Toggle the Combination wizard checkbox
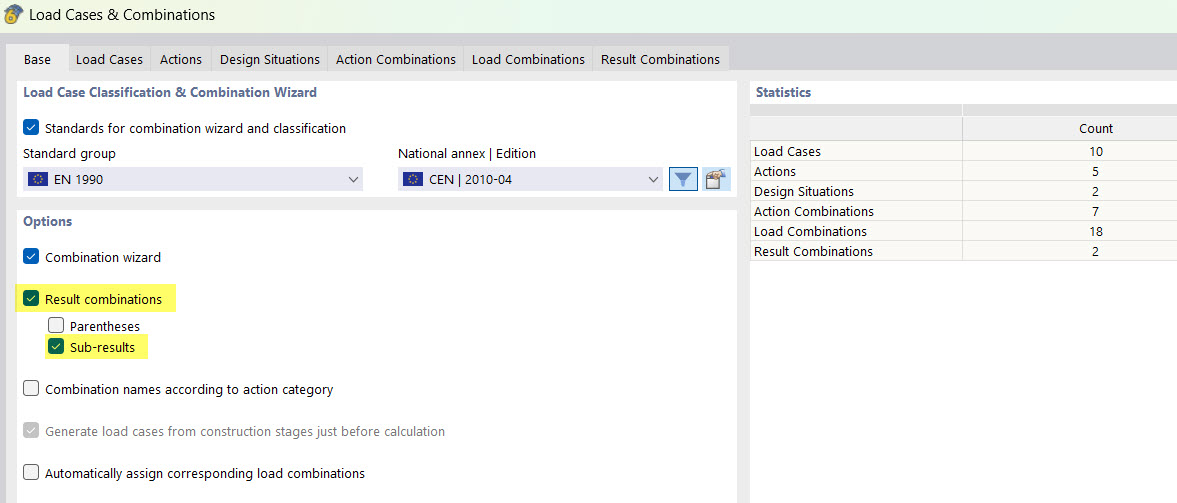 point(31,257)
